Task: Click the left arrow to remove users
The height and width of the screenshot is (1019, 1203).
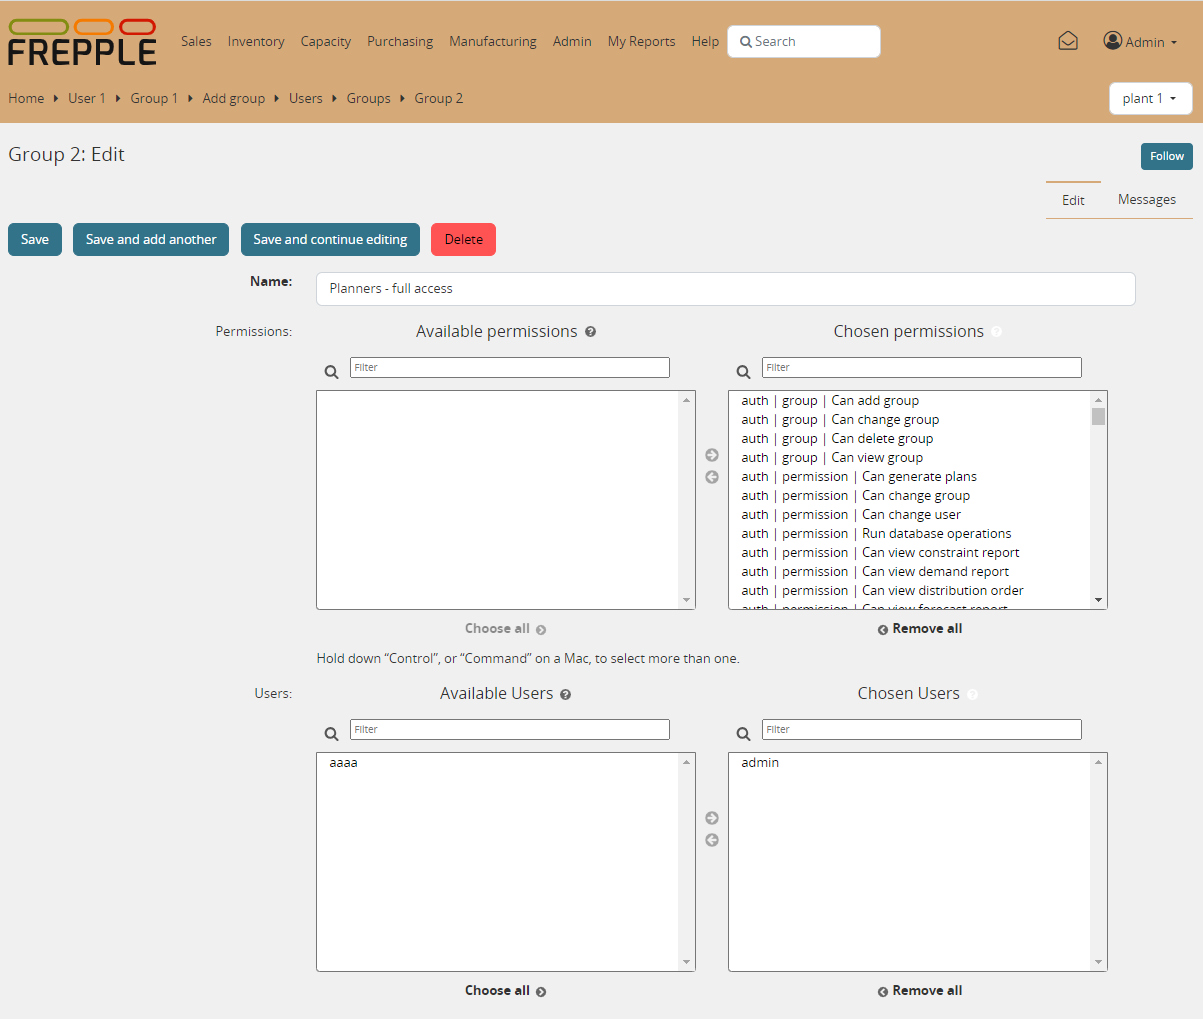Action: [712, 840]
